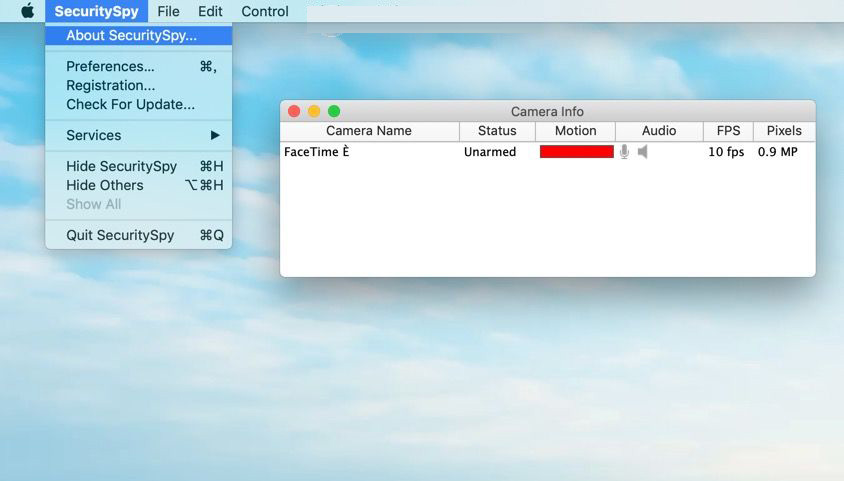Viewport: 844px width, 481px height.
Task: Sort by Camera Name column header
Action: (x=369, y=131)
